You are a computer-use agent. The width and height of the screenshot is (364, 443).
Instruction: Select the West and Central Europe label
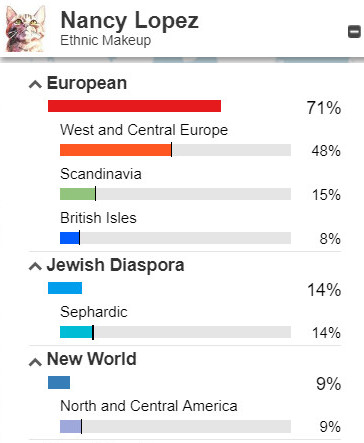point(144,130)
